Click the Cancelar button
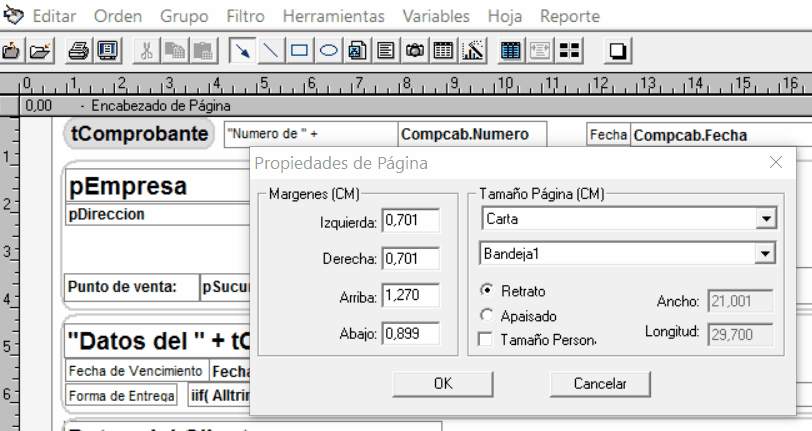The height and width of the screenshot is (431, 812). (600, 384)
